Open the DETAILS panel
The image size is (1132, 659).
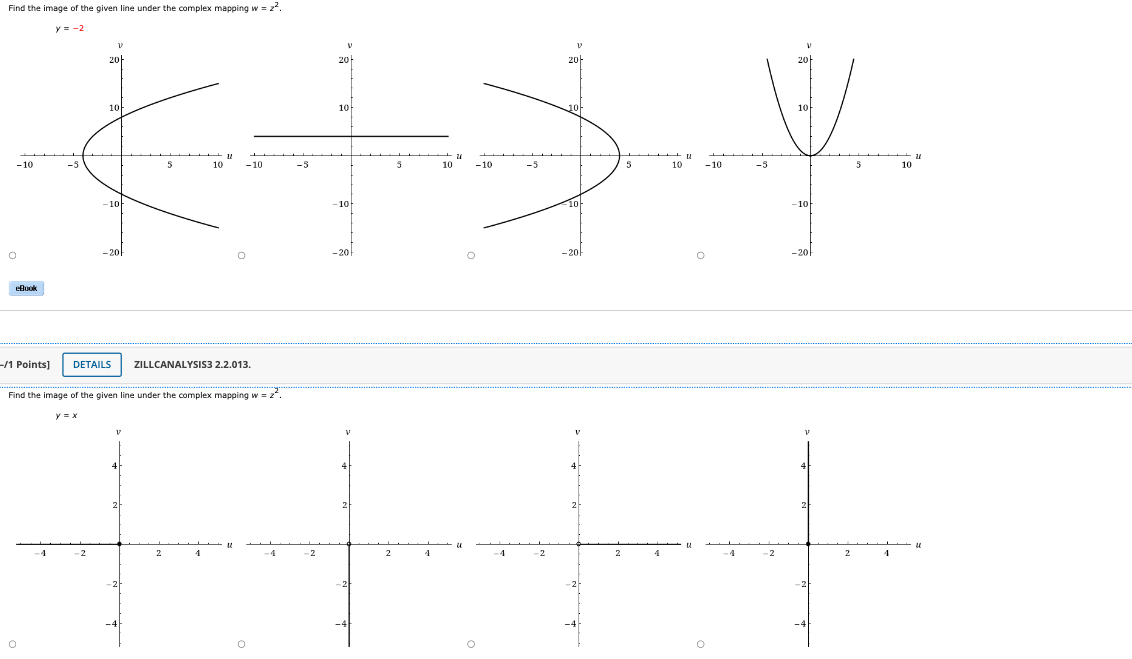click(91, 365)
